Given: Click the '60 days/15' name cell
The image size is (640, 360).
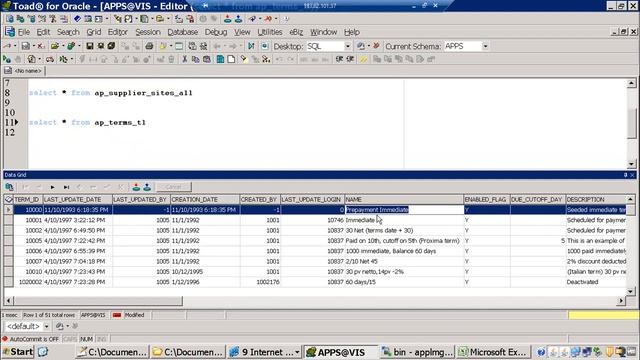Looking at the screenshot, I should pyautogui.click(x=404, y=282).
